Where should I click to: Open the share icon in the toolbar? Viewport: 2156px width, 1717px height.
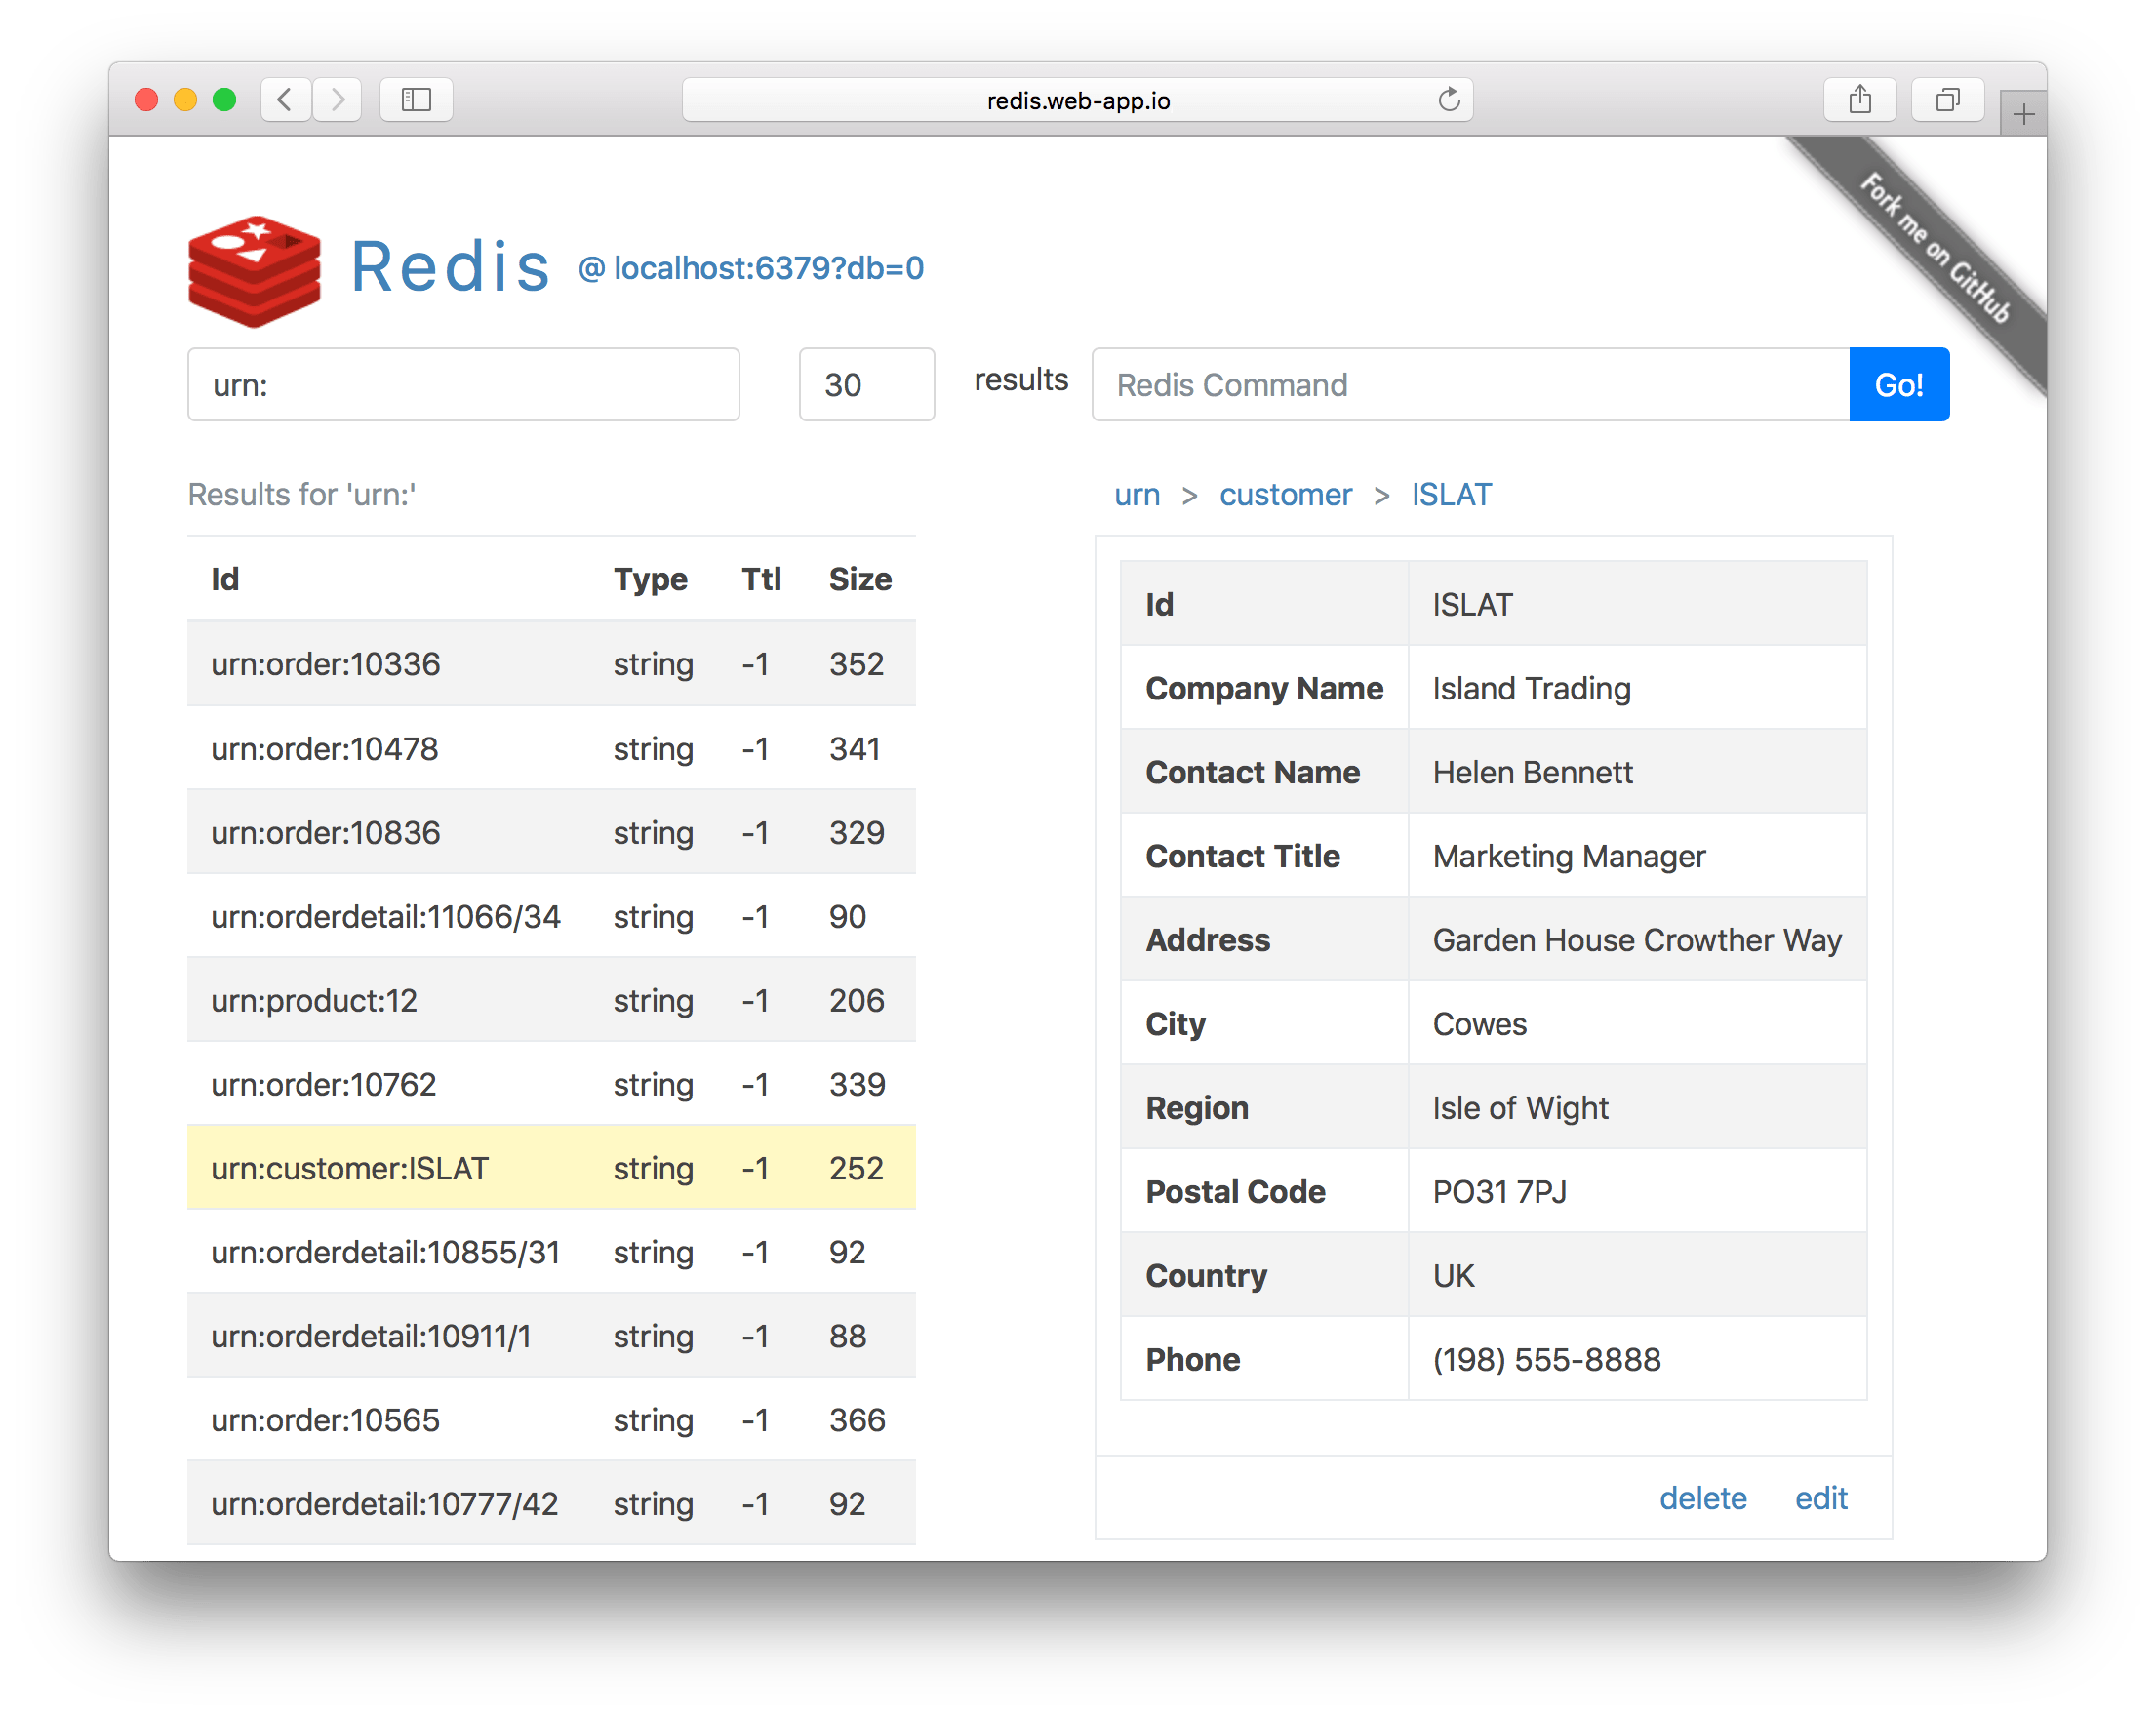click(x=1860, y=99)
